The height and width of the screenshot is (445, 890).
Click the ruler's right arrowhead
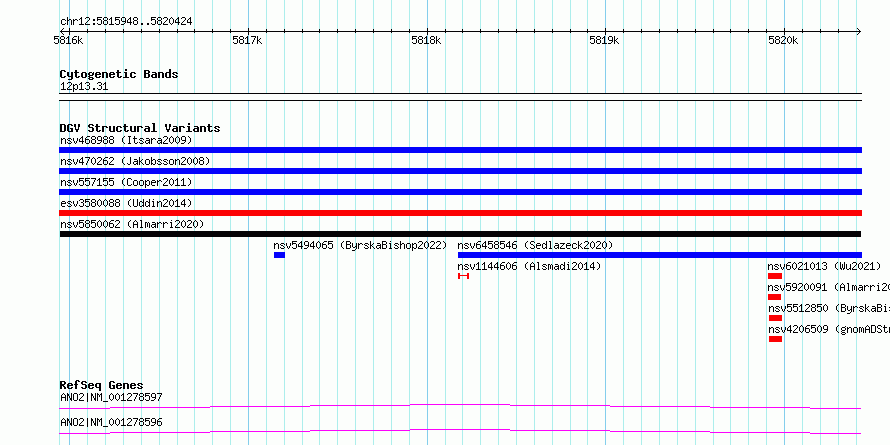tap(859, 32)
